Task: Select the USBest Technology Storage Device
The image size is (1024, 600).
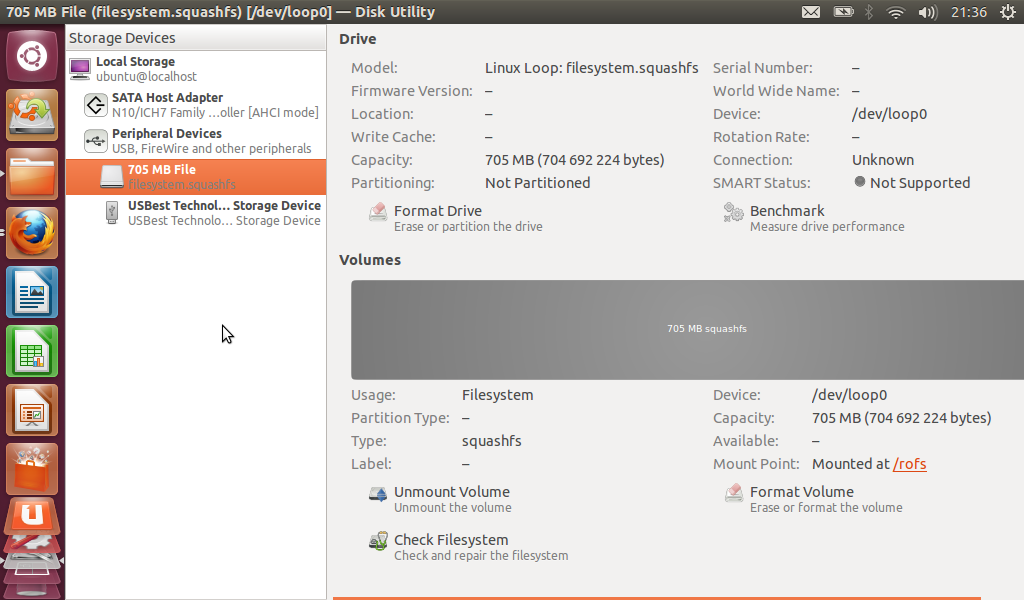Action: tap(224, 213)
